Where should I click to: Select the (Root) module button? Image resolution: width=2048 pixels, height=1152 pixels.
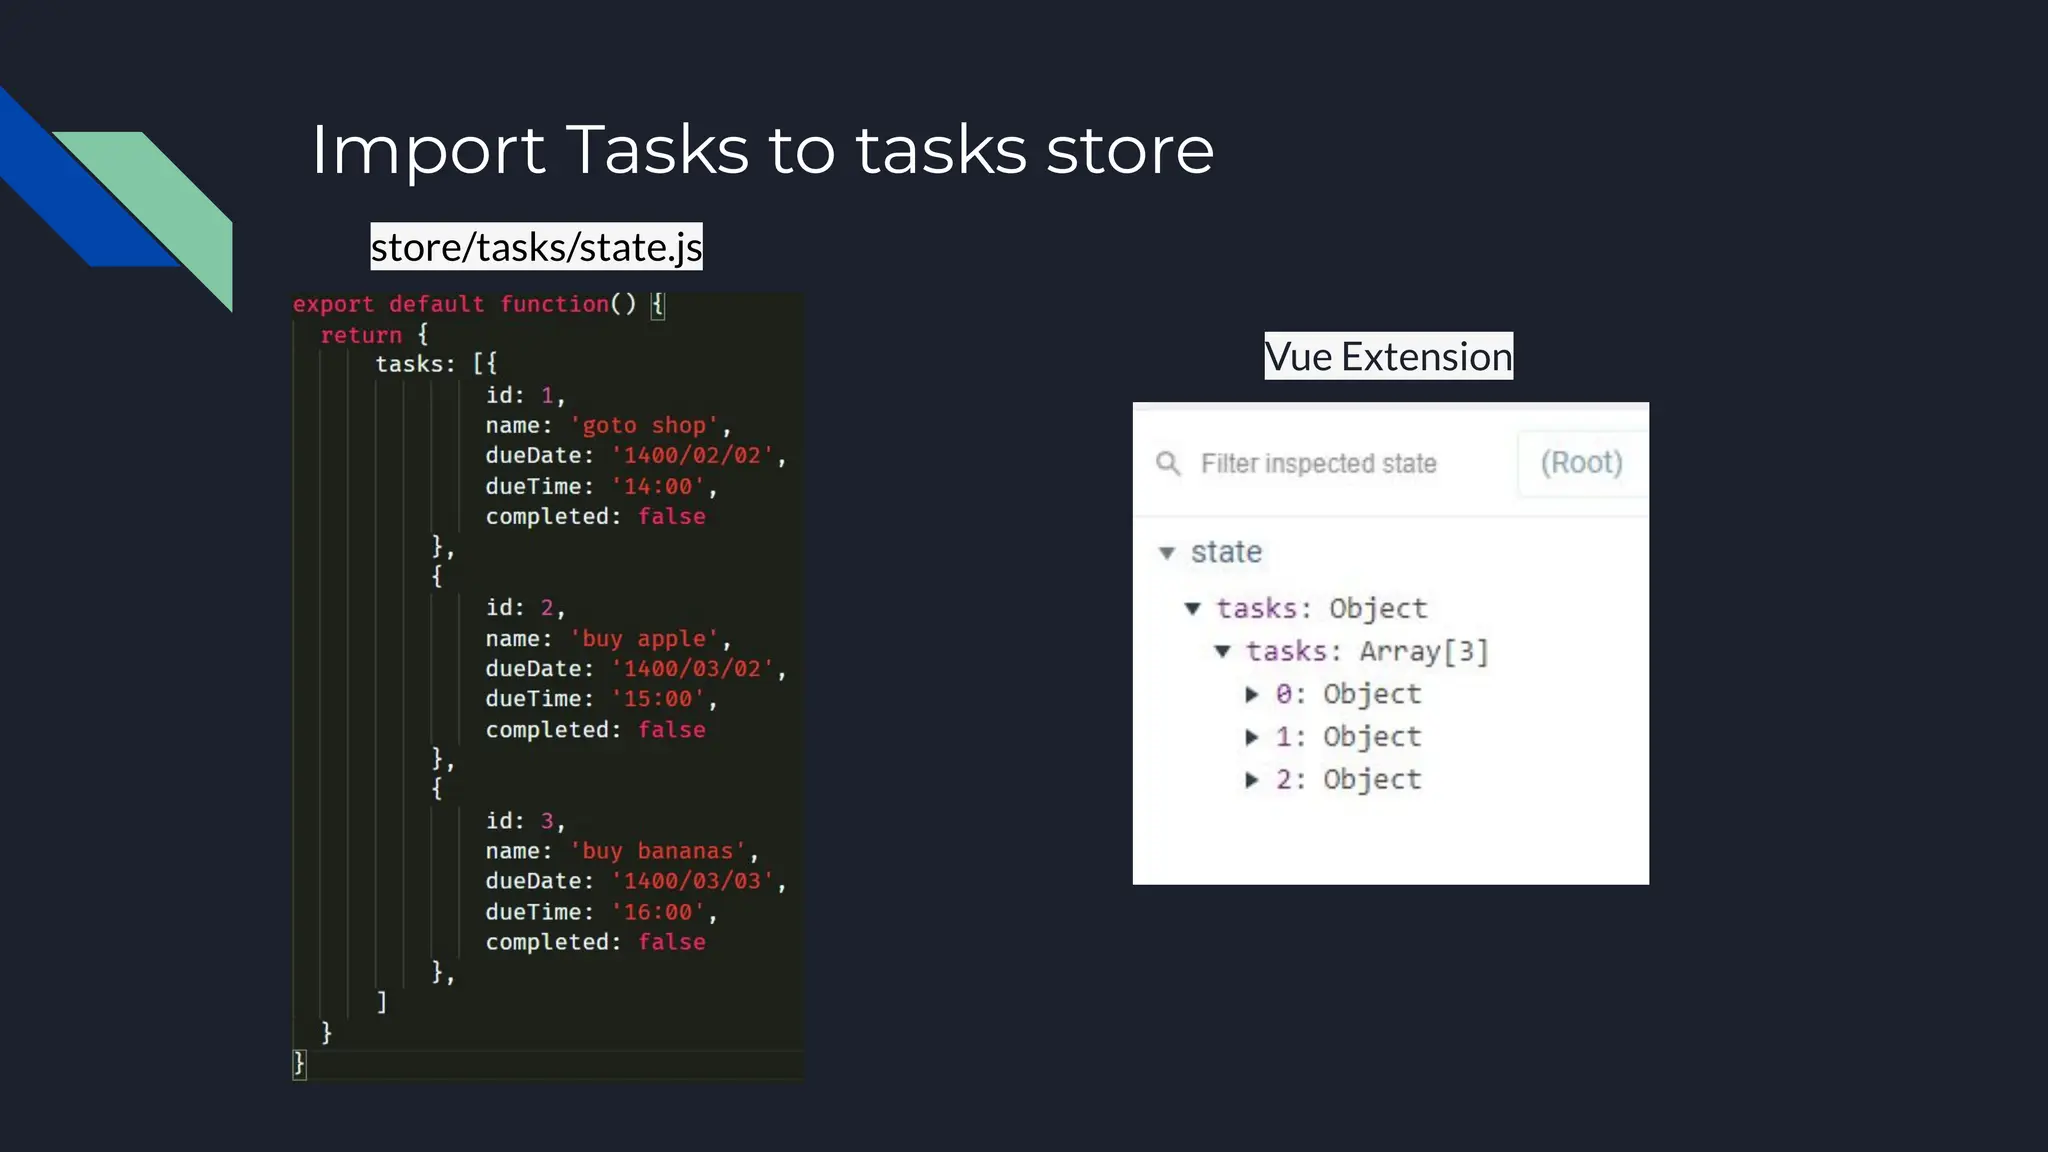pyautogui.click(x=1581, y=463)
